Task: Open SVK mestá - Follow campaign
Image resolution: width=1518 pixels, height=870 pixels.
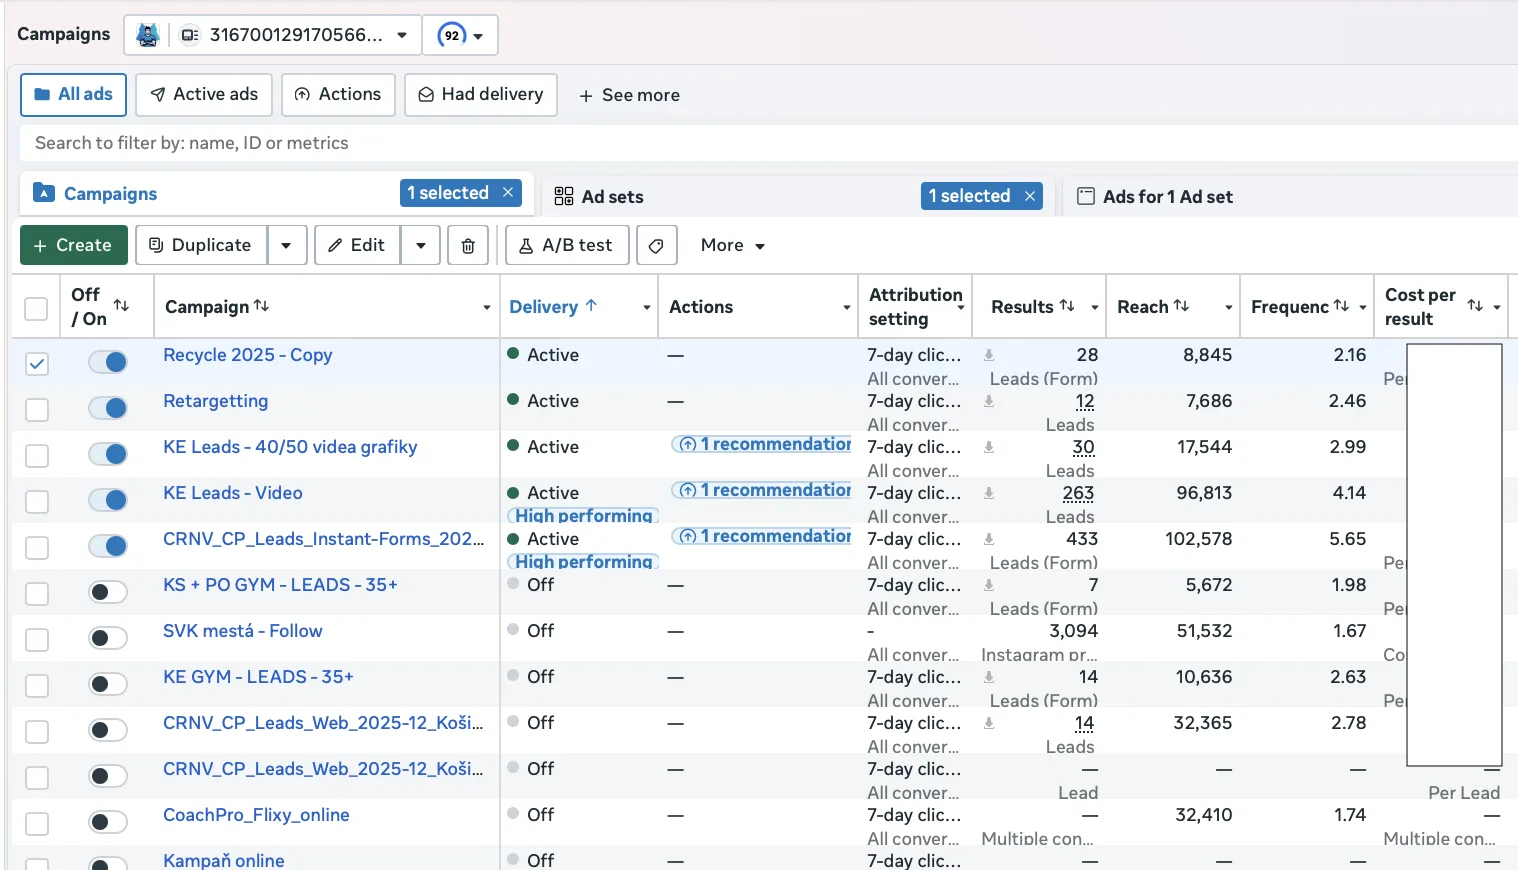Action: (243, 631)
